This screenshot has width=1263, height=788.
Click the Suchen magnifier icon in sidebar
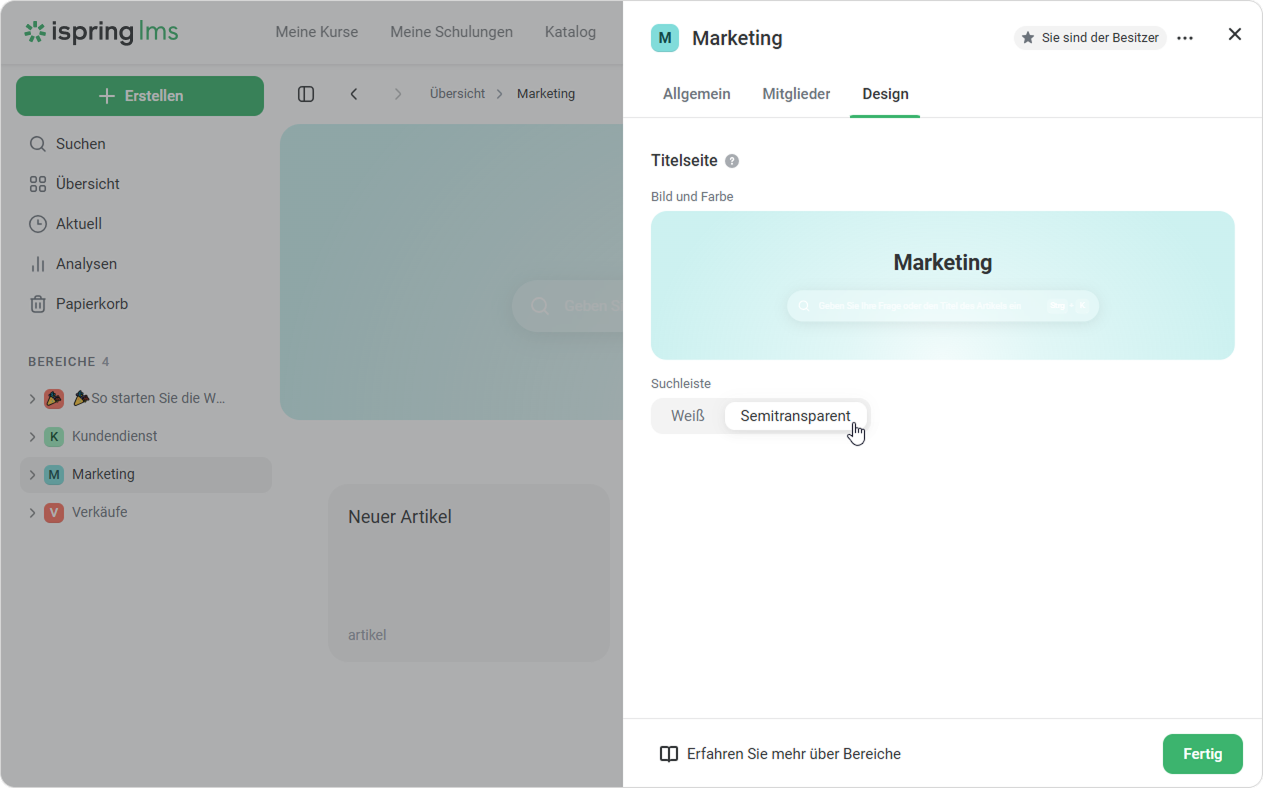point(38,144)
